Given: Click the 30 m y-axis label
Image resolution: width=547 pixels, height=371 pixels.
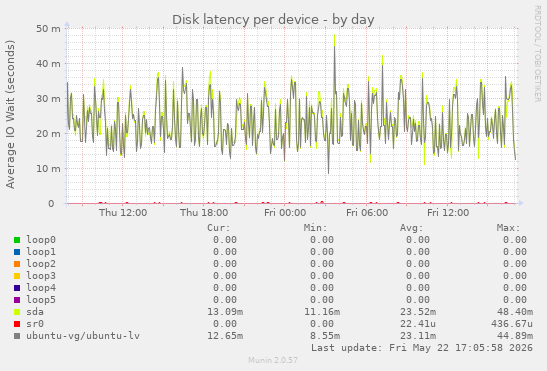Looking at the screenshot, I should coord(48,98).
